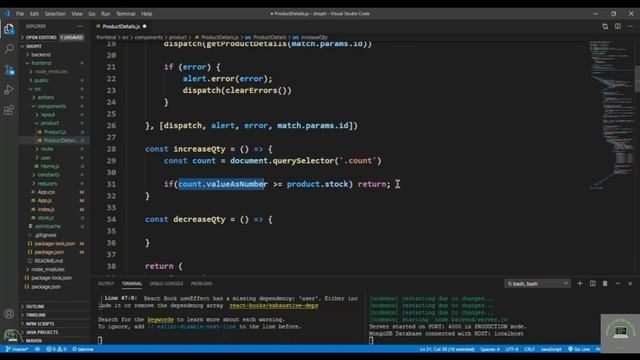The height and width of the screenshot is (360, 640).
Task: Open the Selection menu
Action: coord(55,13)
